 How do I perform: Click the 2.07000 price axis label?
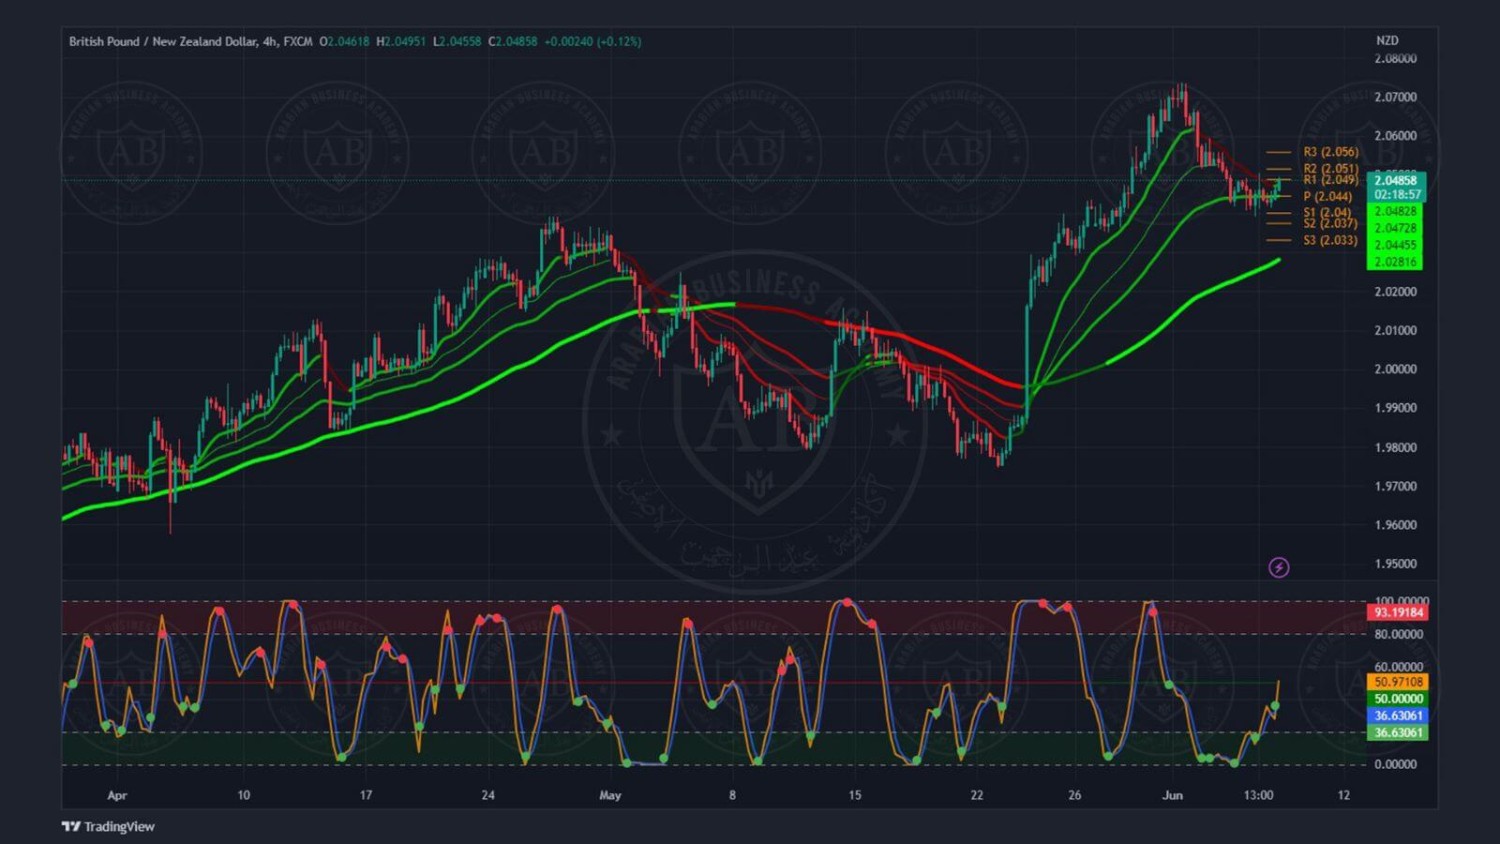point(1396,97)
